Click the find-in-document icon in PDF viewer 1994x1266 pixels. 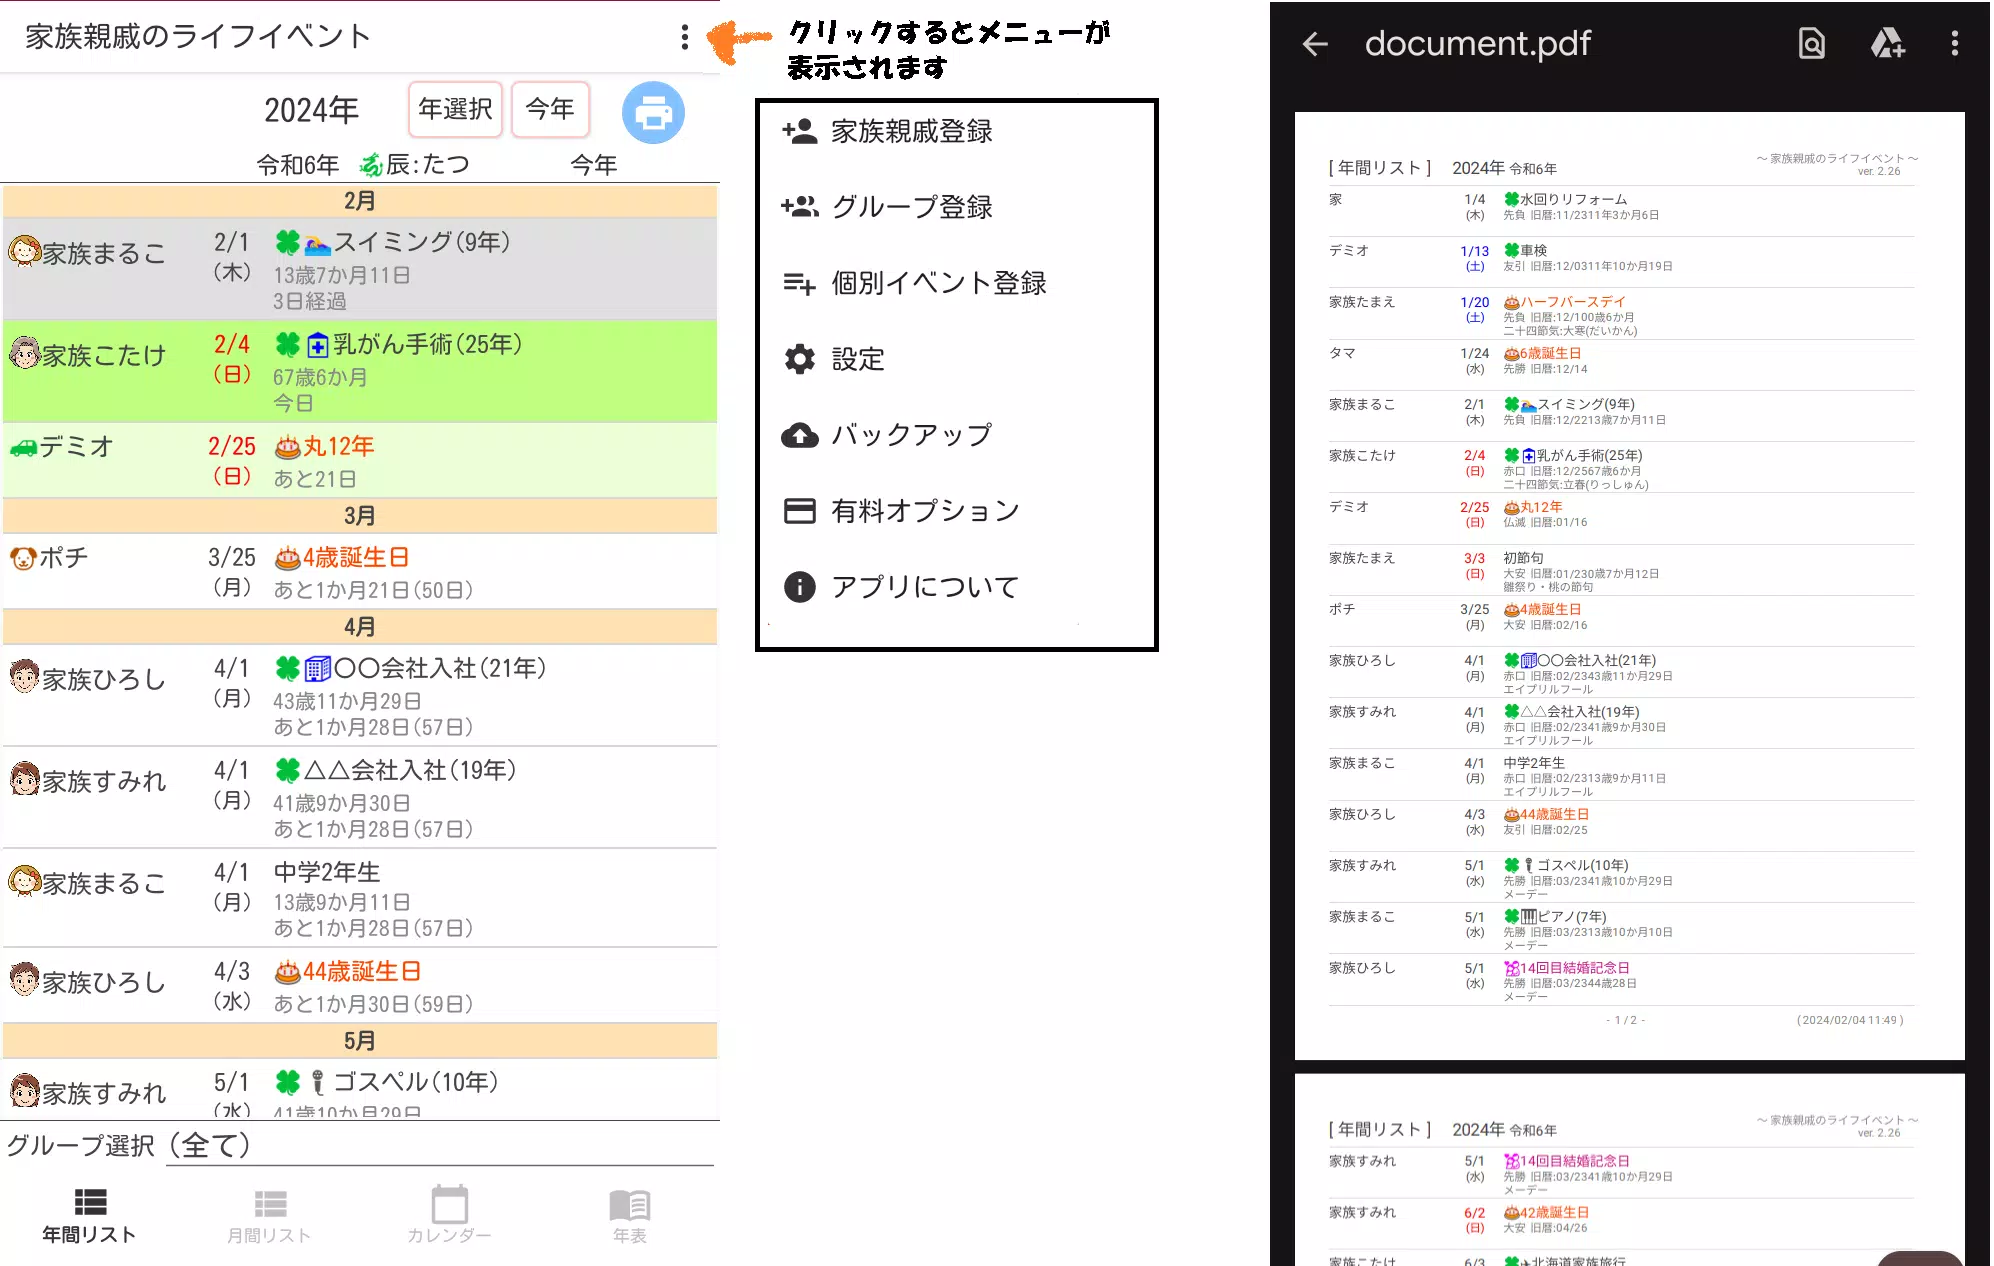(x=1812, y=43)
